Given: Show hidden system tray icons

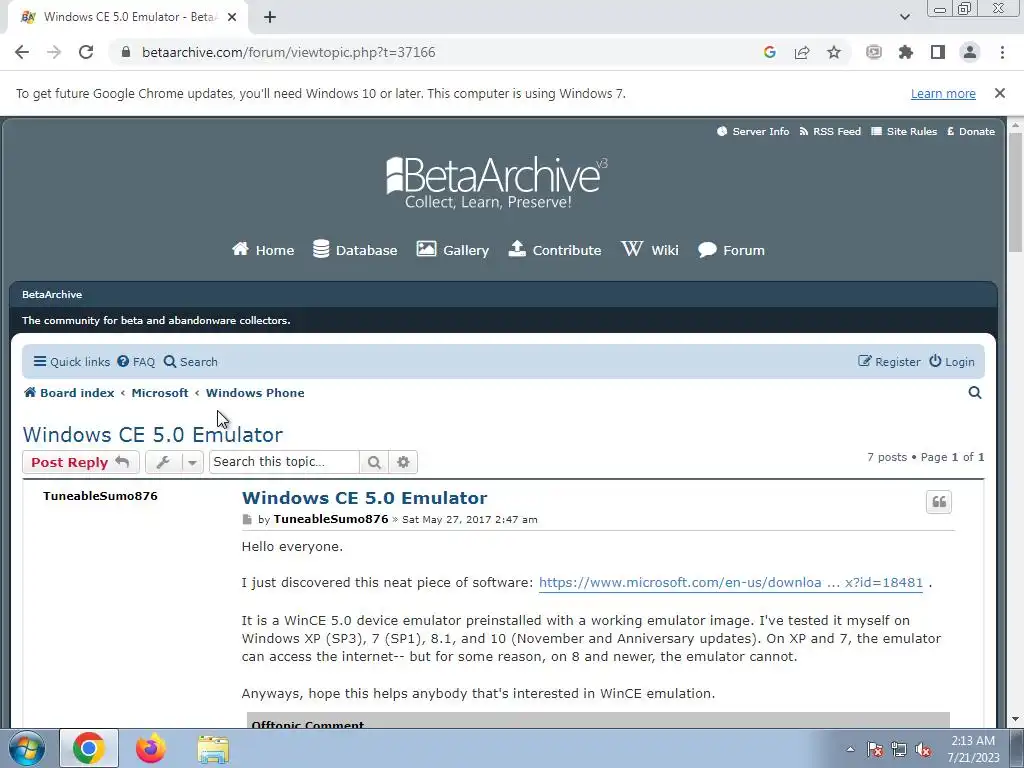Looking at the screenshot, I should point(850,749).
